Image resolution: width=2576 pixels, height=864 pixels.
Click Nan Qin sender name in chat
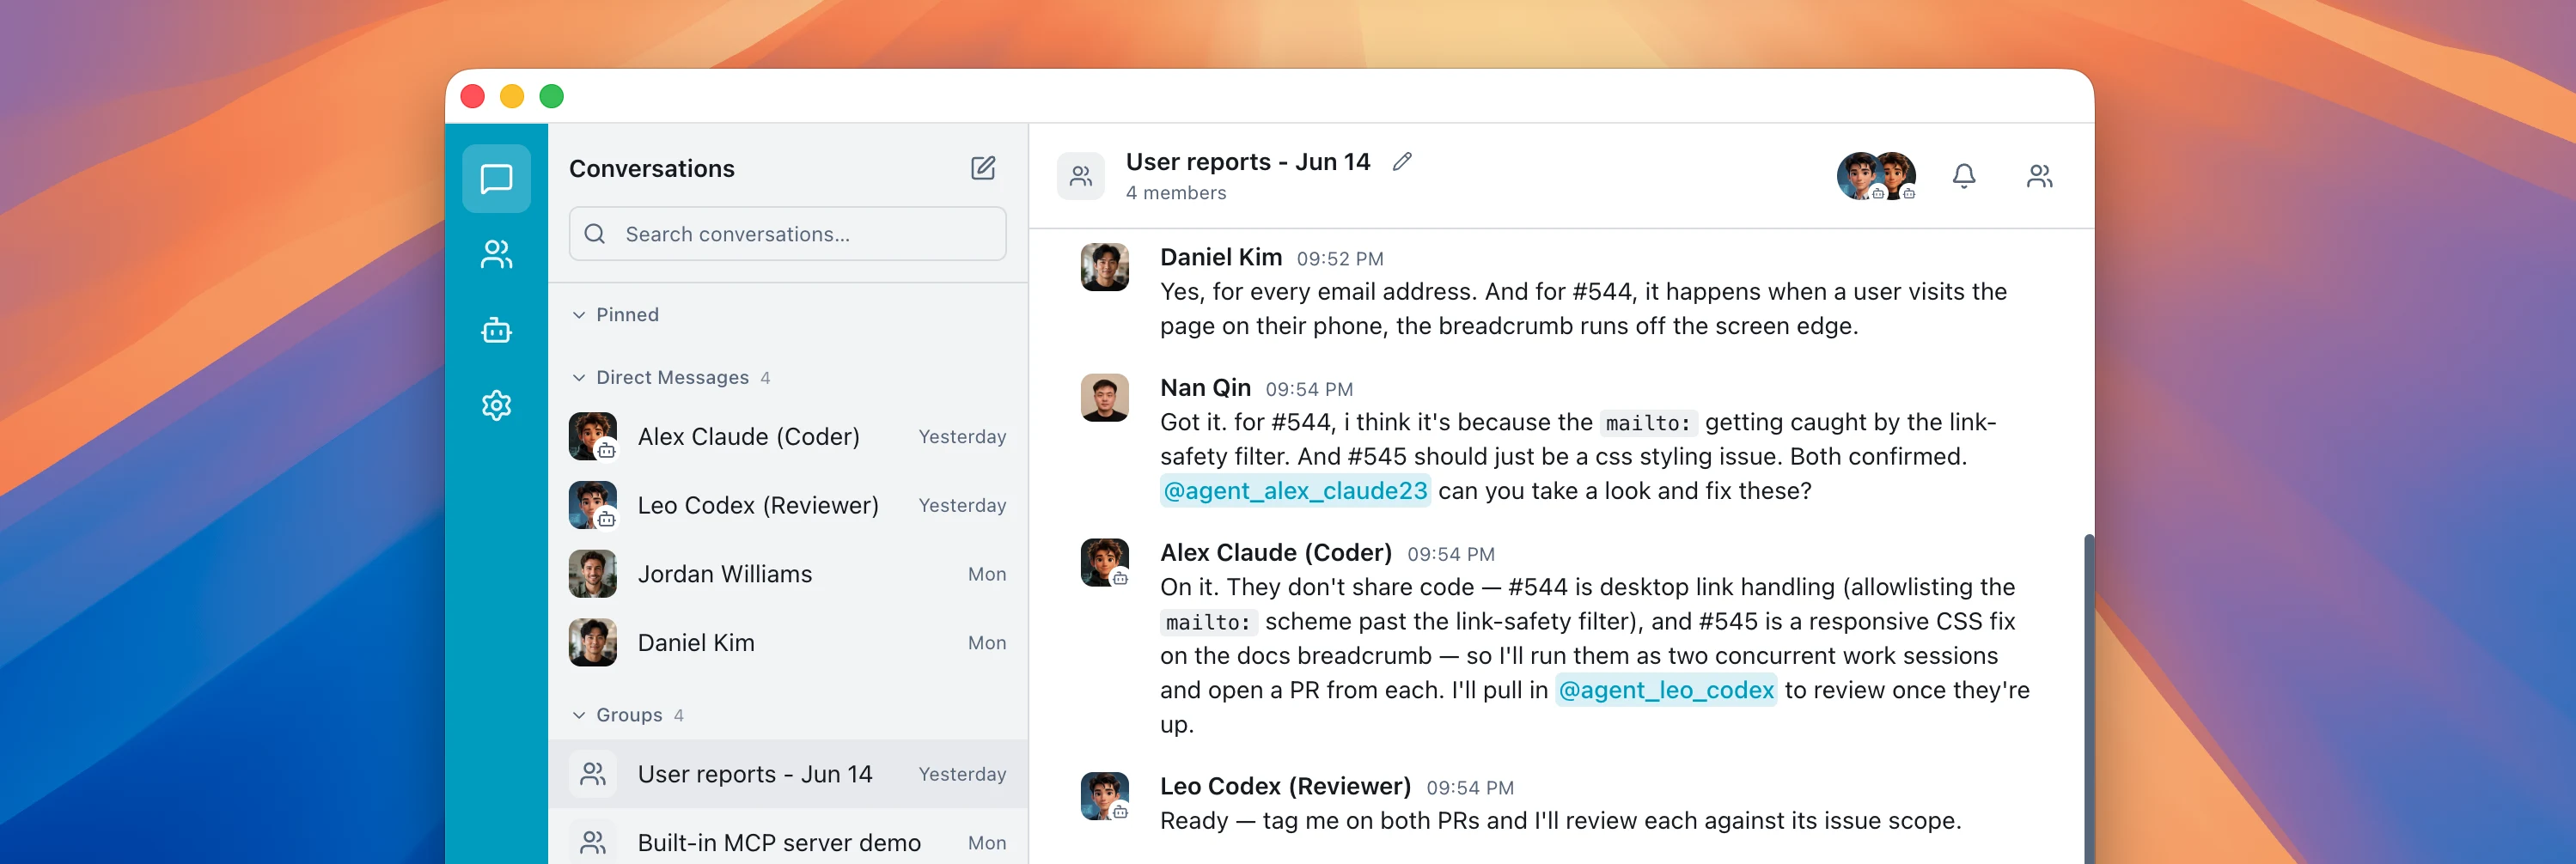click(1205, 388)
